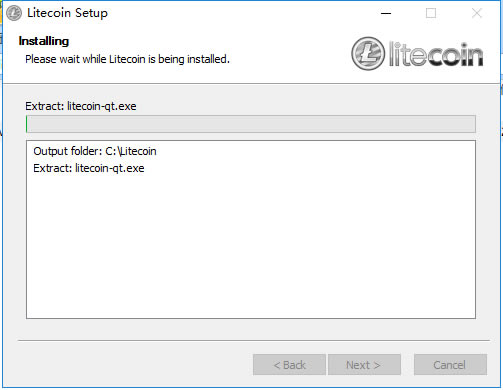The height and width of the screenshot is (390, 503).
Task: Click the white header banner area
Action: pyautogui.click(x=251, y=55)
